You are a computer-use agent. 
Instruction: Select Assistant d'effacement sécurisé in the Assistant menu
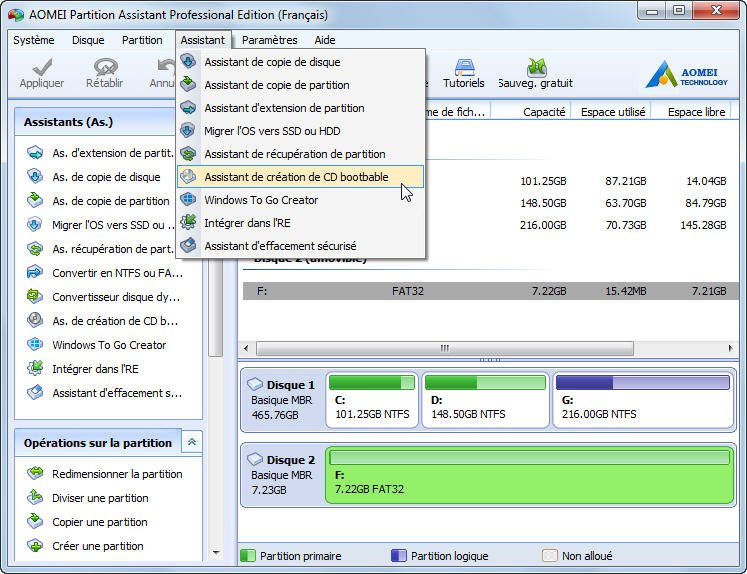click(x=301, y=246)
